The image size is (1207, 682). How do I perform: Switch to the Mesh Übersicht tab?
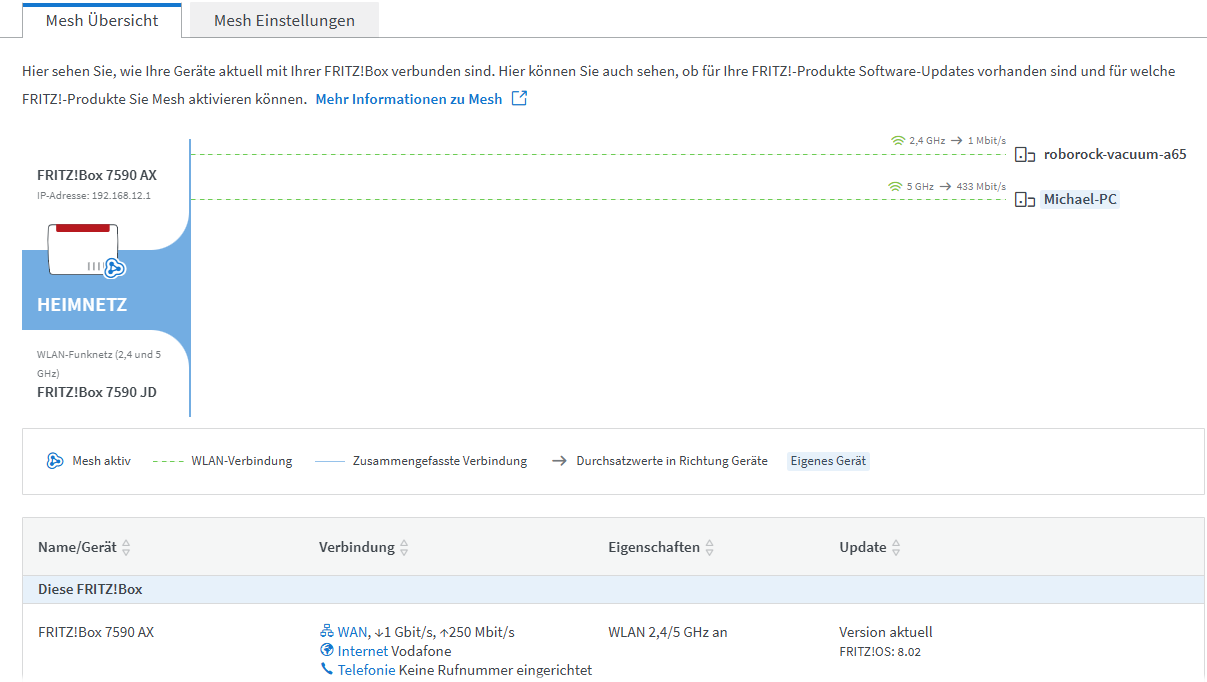(102, 20)
